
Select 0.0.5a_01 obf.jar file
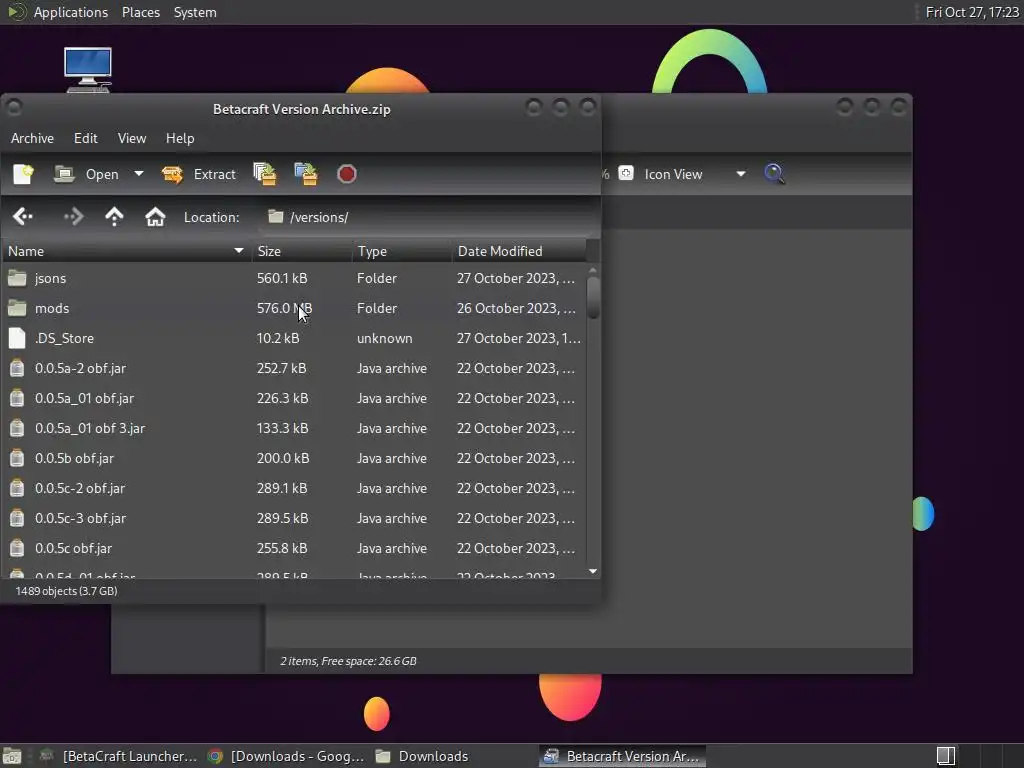point(294,398)
